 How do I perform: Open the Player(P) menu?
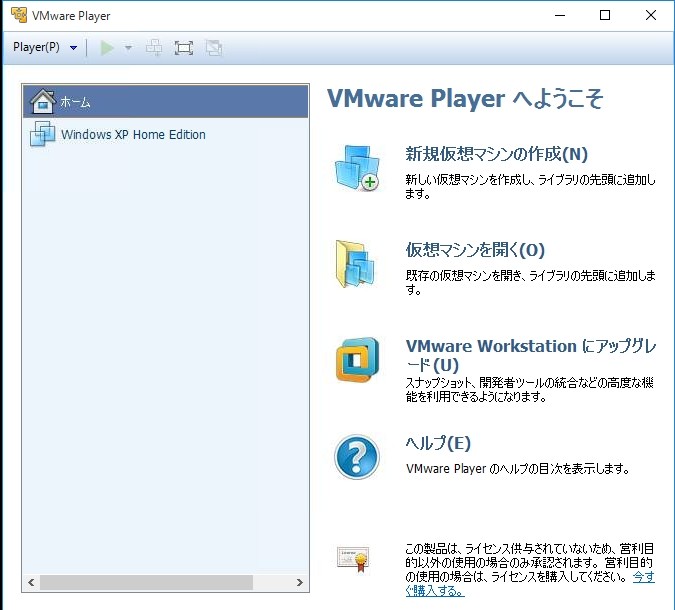point(36,47)
